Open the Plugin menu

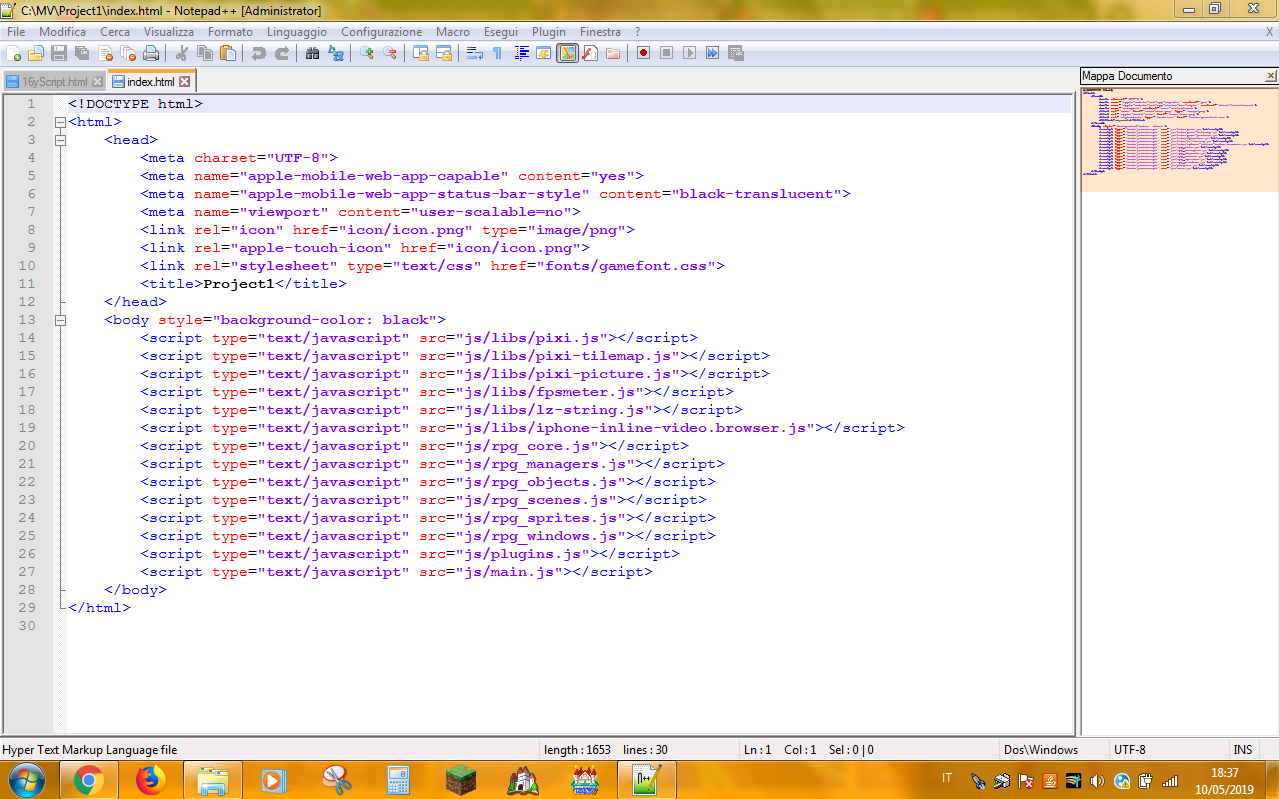coord(549,32)
